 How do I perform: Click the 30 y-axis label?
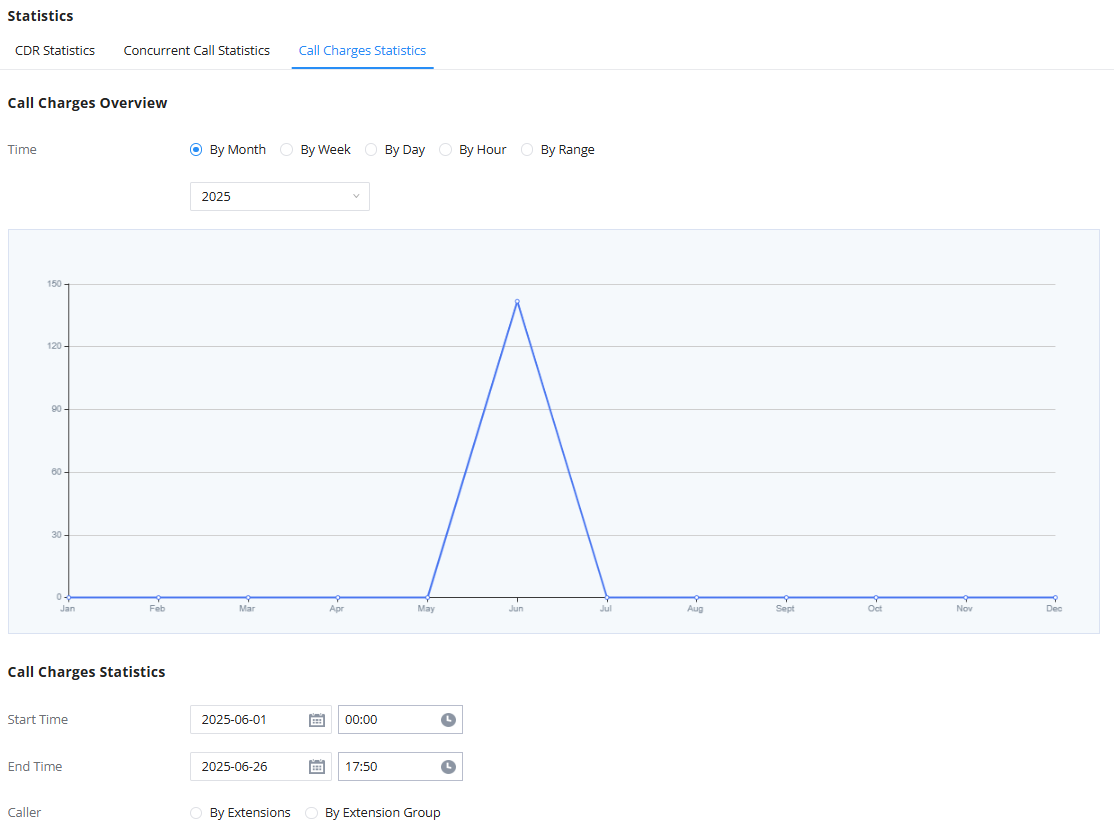tap(56, 534)
